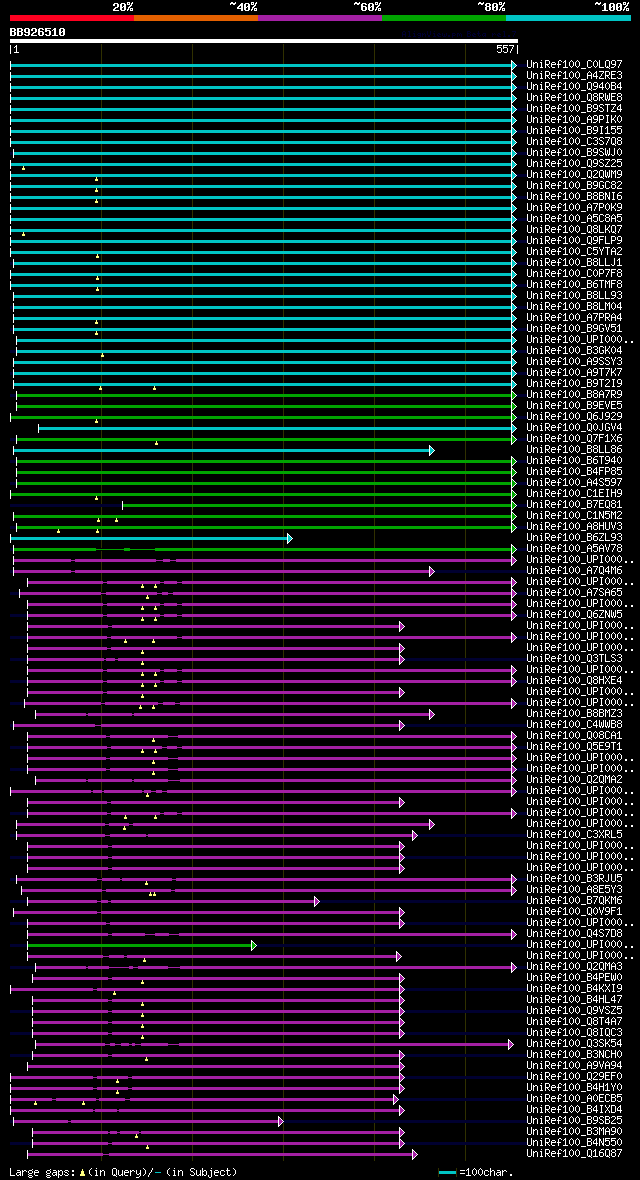Click the green ~80% identity legend segment
This screenshot has width=640, height=1180.
click(444, 17)
